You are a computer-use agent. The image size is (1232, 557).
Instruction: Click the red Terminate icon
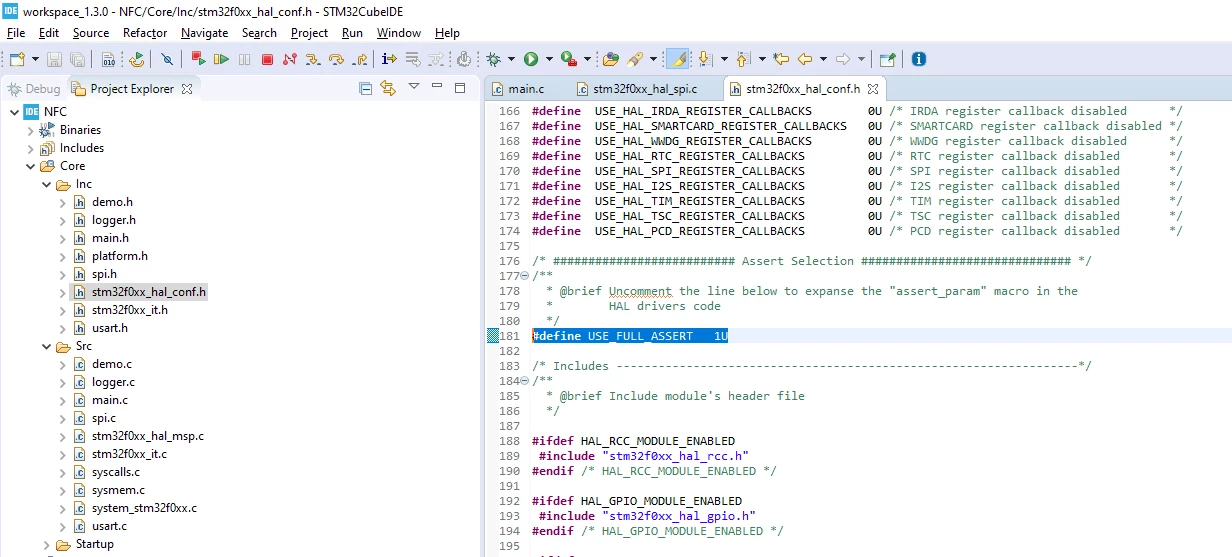coord(267,59)
